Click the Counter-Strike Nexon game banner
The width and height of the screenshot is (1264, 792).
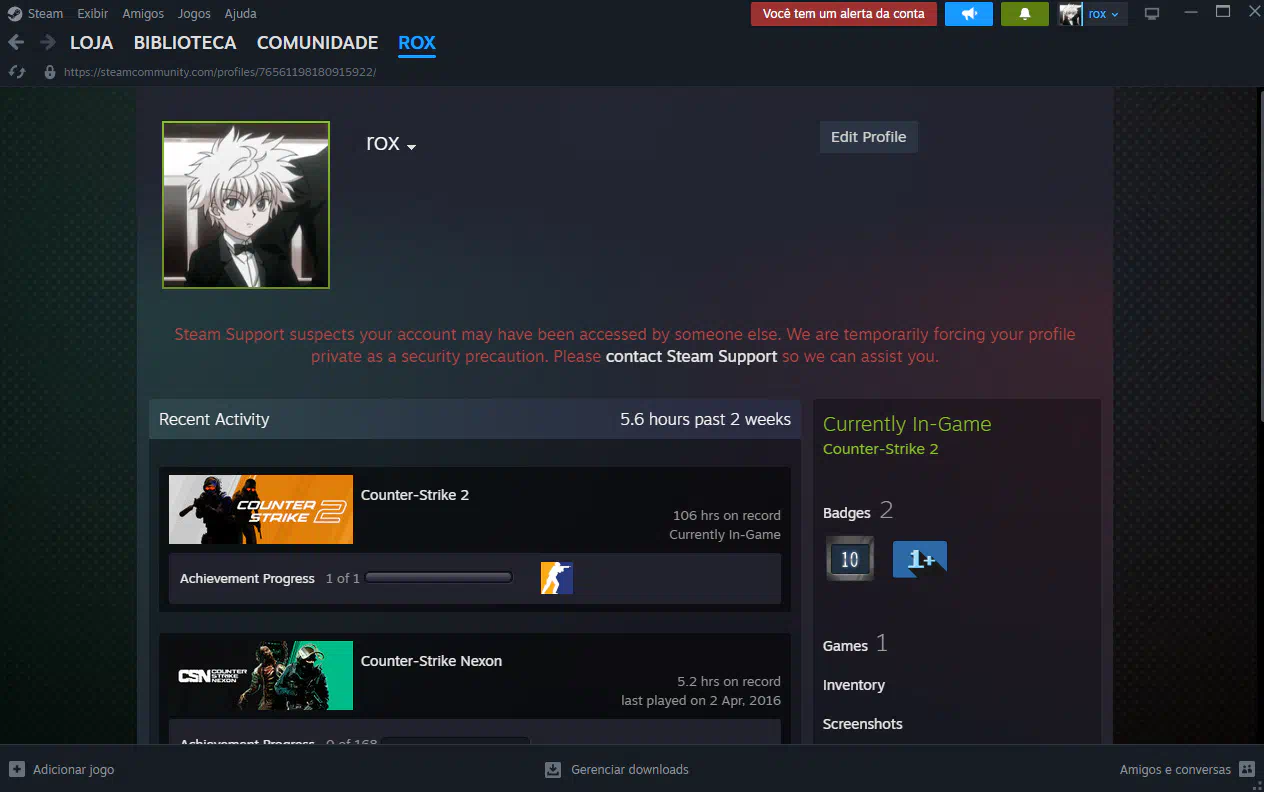[261, 675]
